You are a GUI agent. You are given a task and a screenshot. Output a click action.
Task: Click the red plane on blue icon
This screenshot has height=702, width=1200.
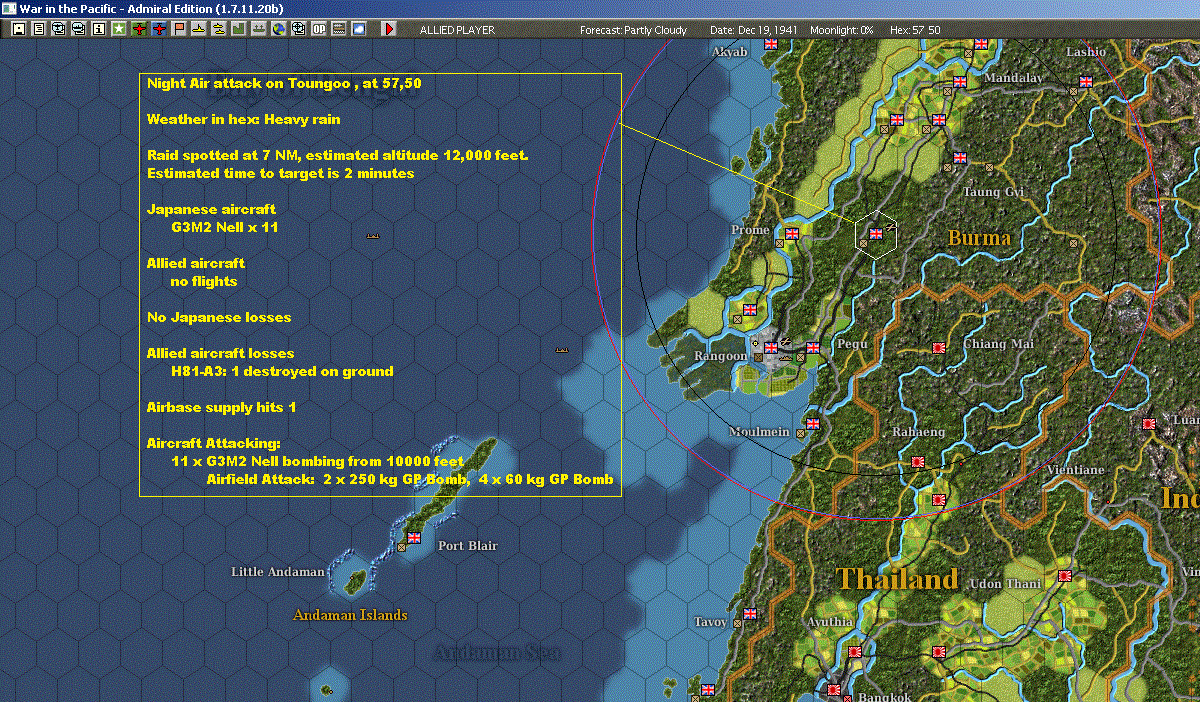(159, 29)
